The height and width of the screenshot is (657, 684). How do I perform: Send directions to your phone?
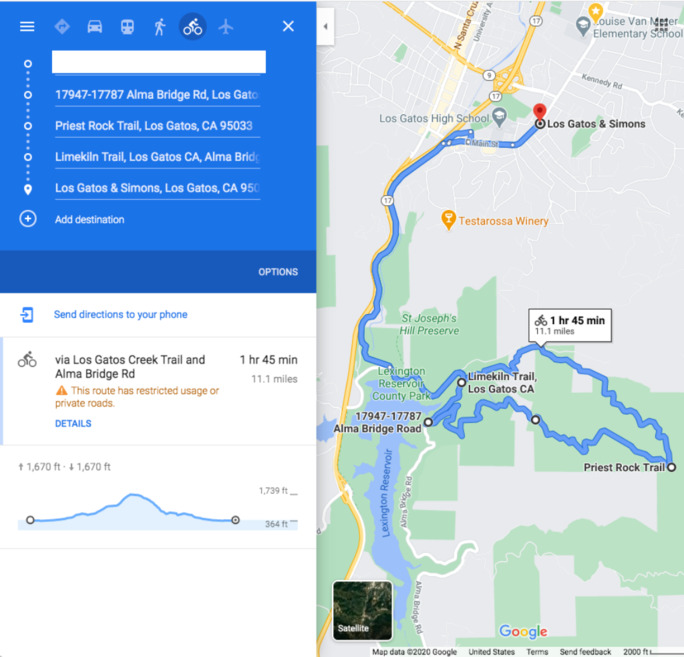coord(120,314)
